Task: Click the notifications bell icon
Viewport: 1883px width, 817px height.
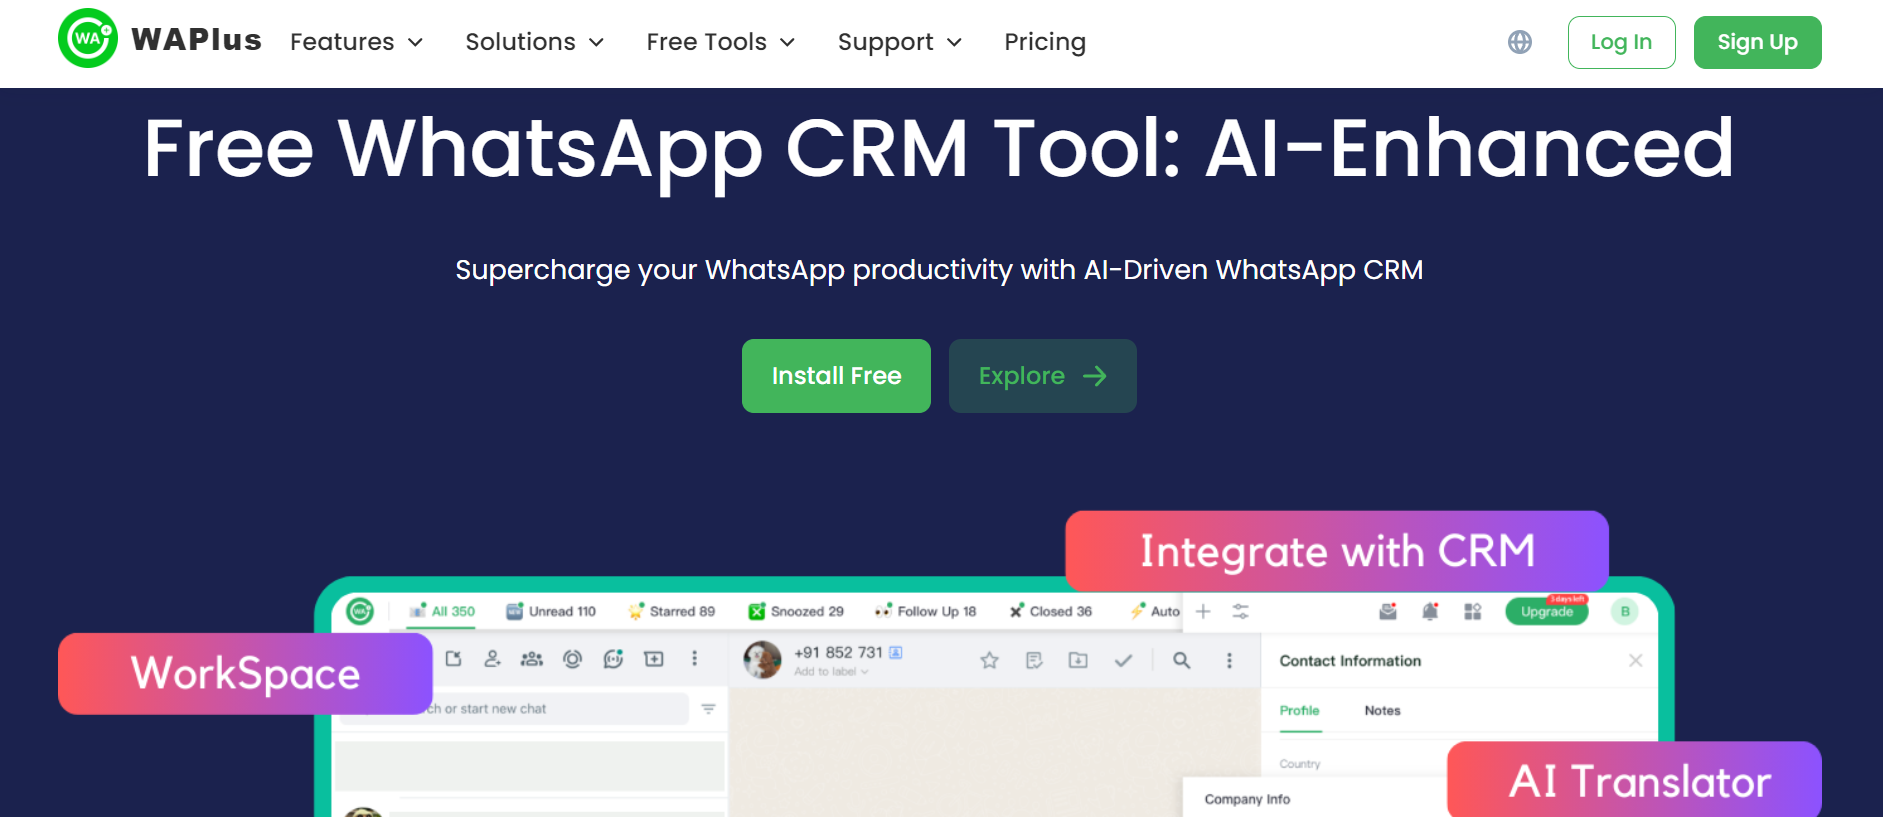Action: coord(1430,611)
